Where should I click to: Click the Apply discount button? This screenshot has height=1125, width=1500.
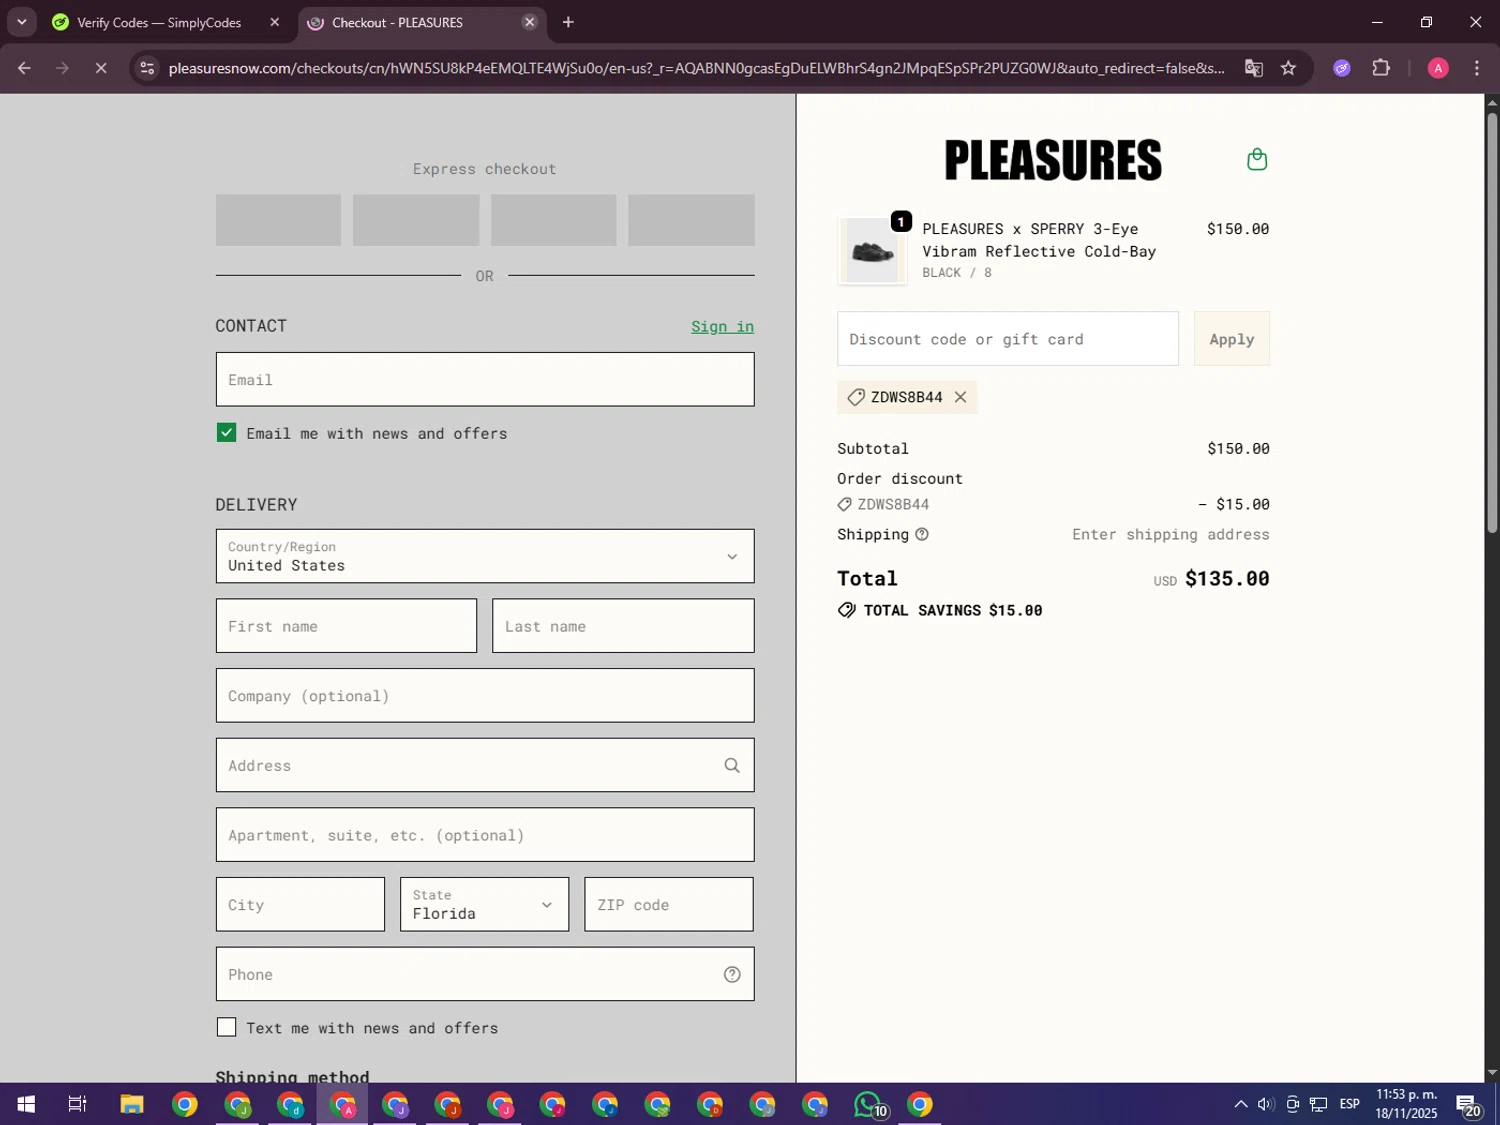[1231, 339]
